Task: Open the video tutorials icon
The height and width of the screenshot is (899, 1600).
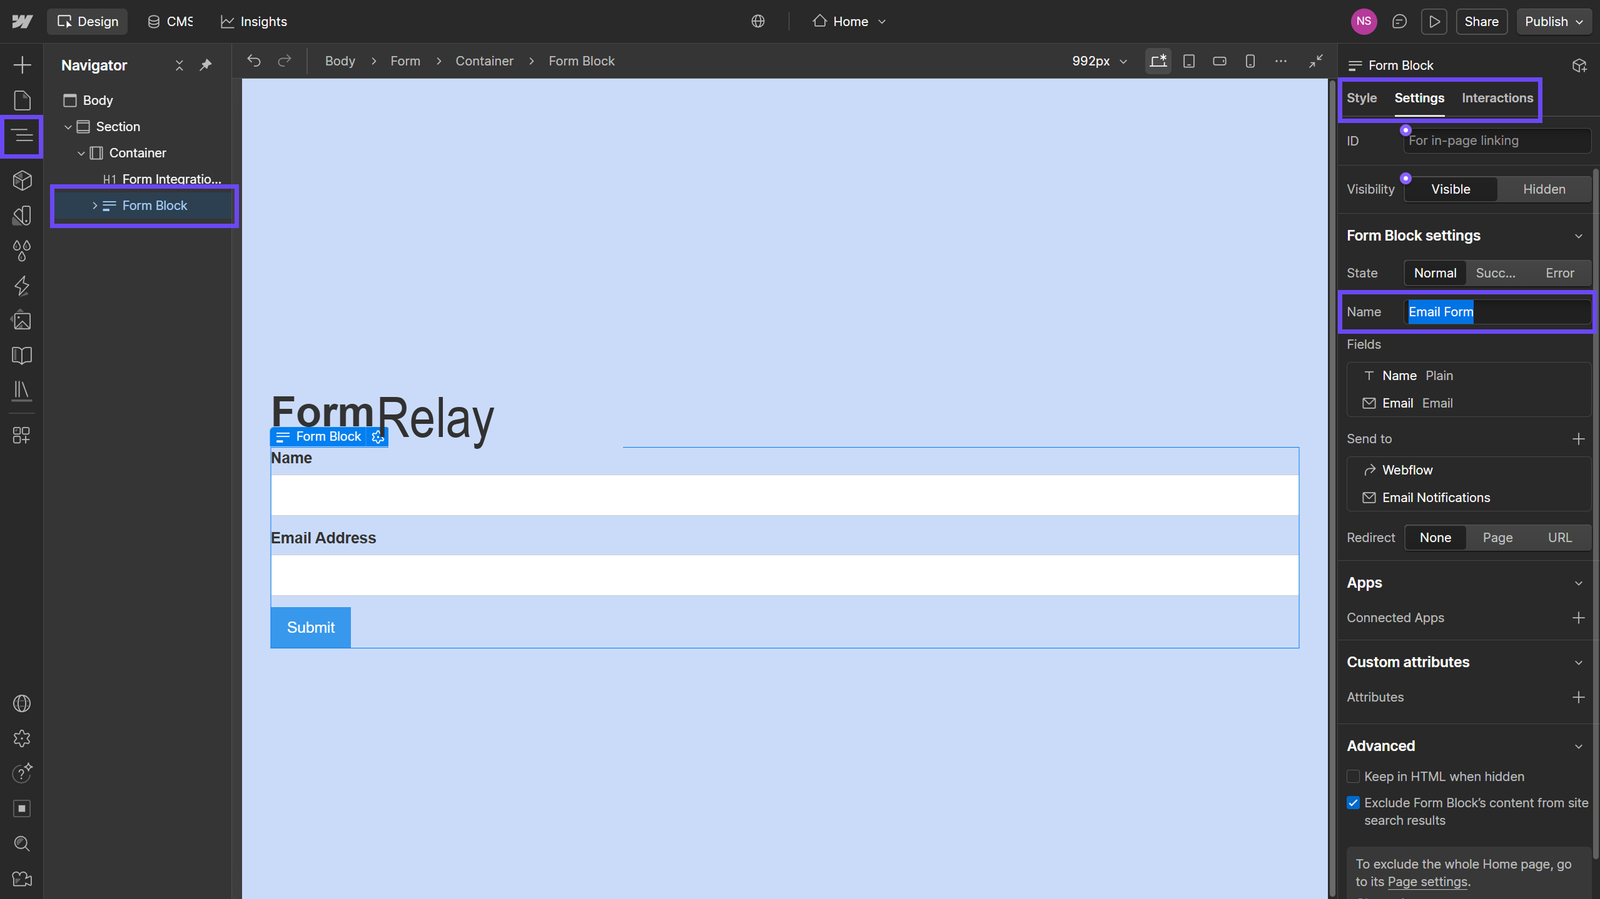Action: pyautogui.click(x=22, y=879)
